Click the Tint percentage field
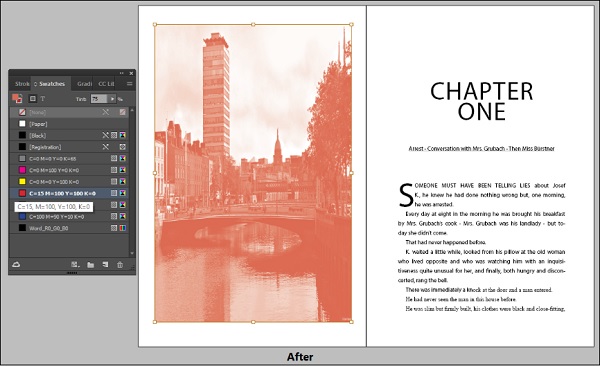Screen dimensions: 600x366 click(99, 99)
